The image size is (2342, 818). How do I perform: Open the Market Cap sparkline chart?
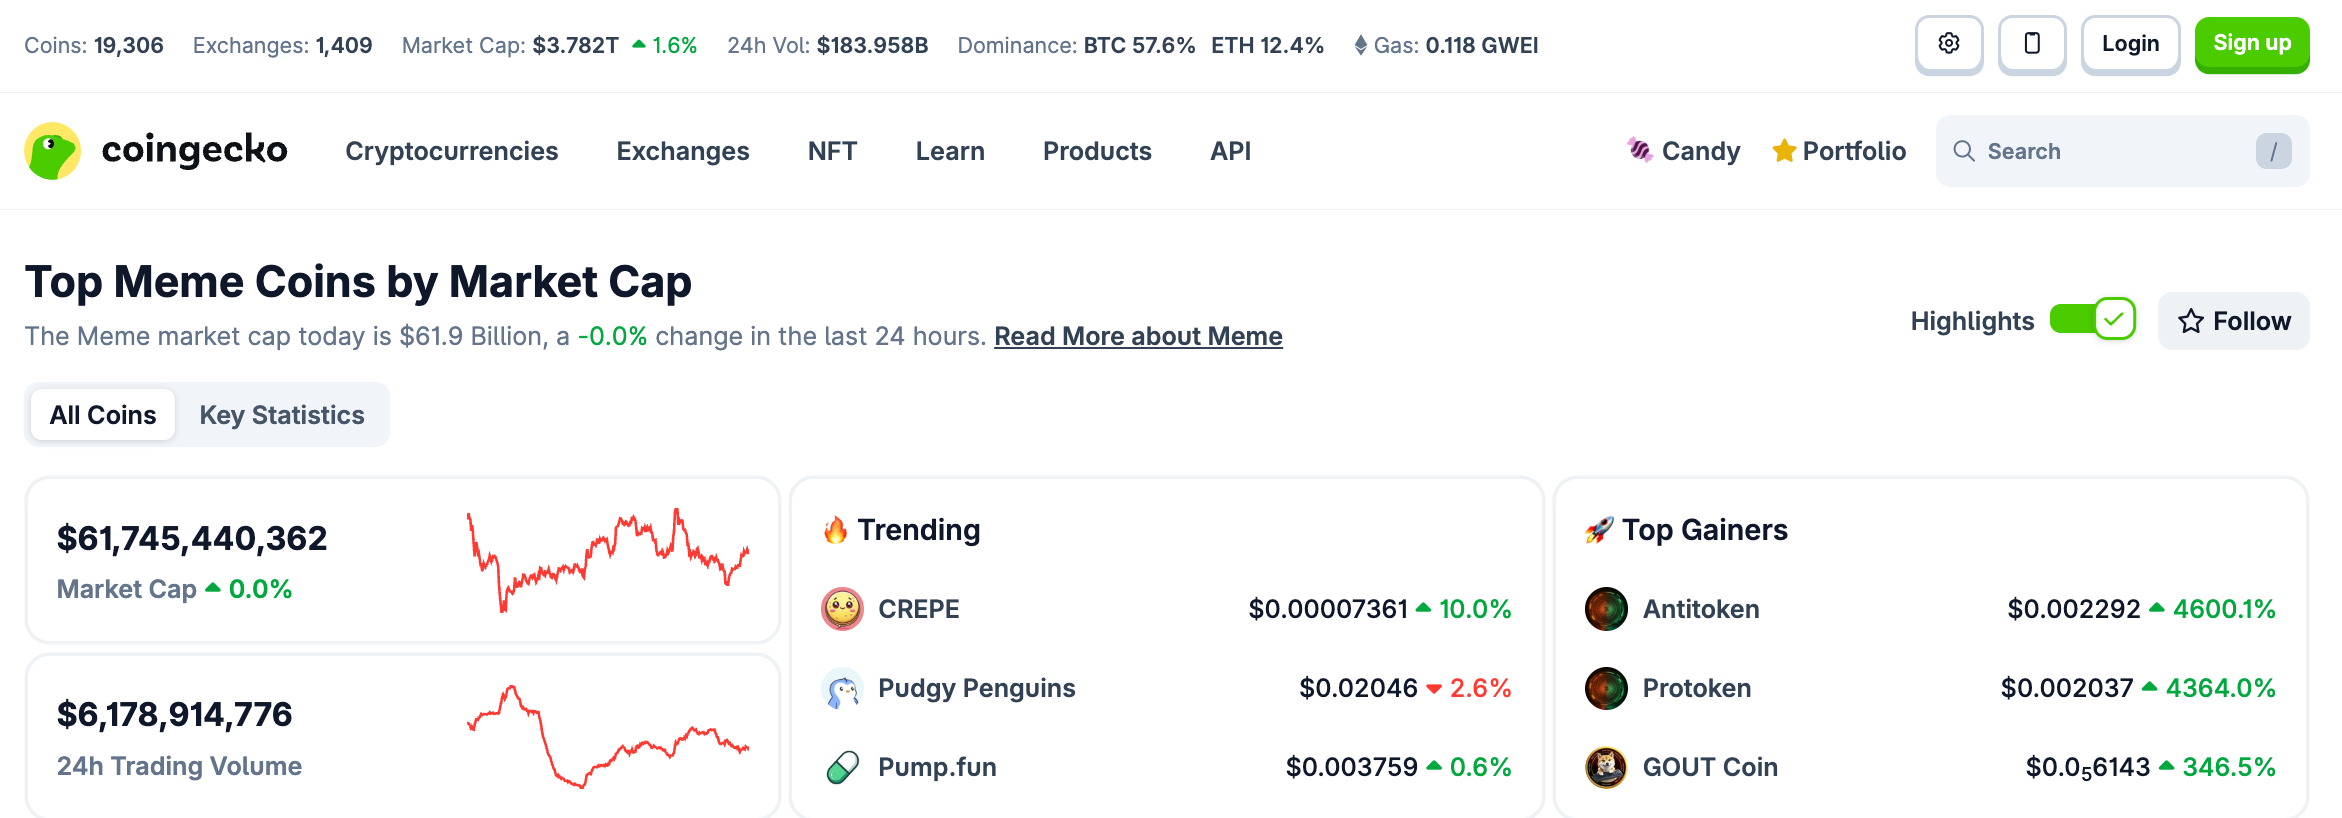[x=608, y=560]
